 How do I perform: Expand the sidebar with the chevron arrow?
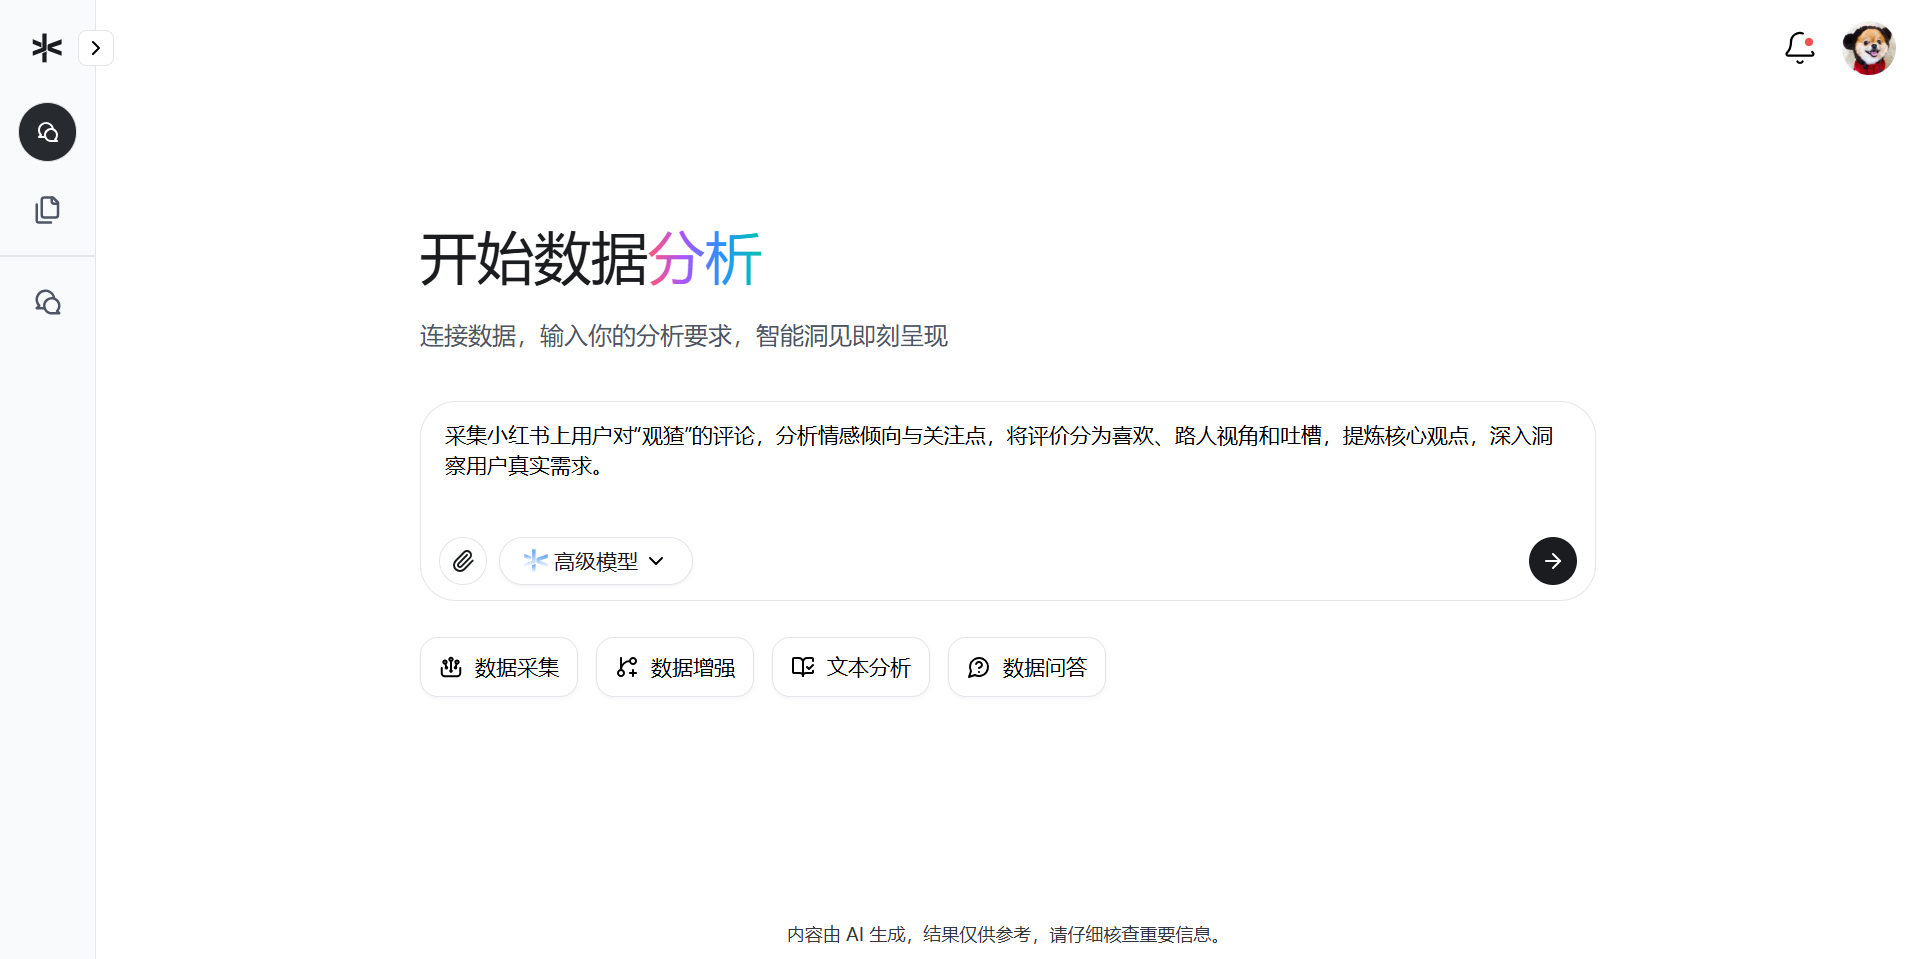point(96,48)
